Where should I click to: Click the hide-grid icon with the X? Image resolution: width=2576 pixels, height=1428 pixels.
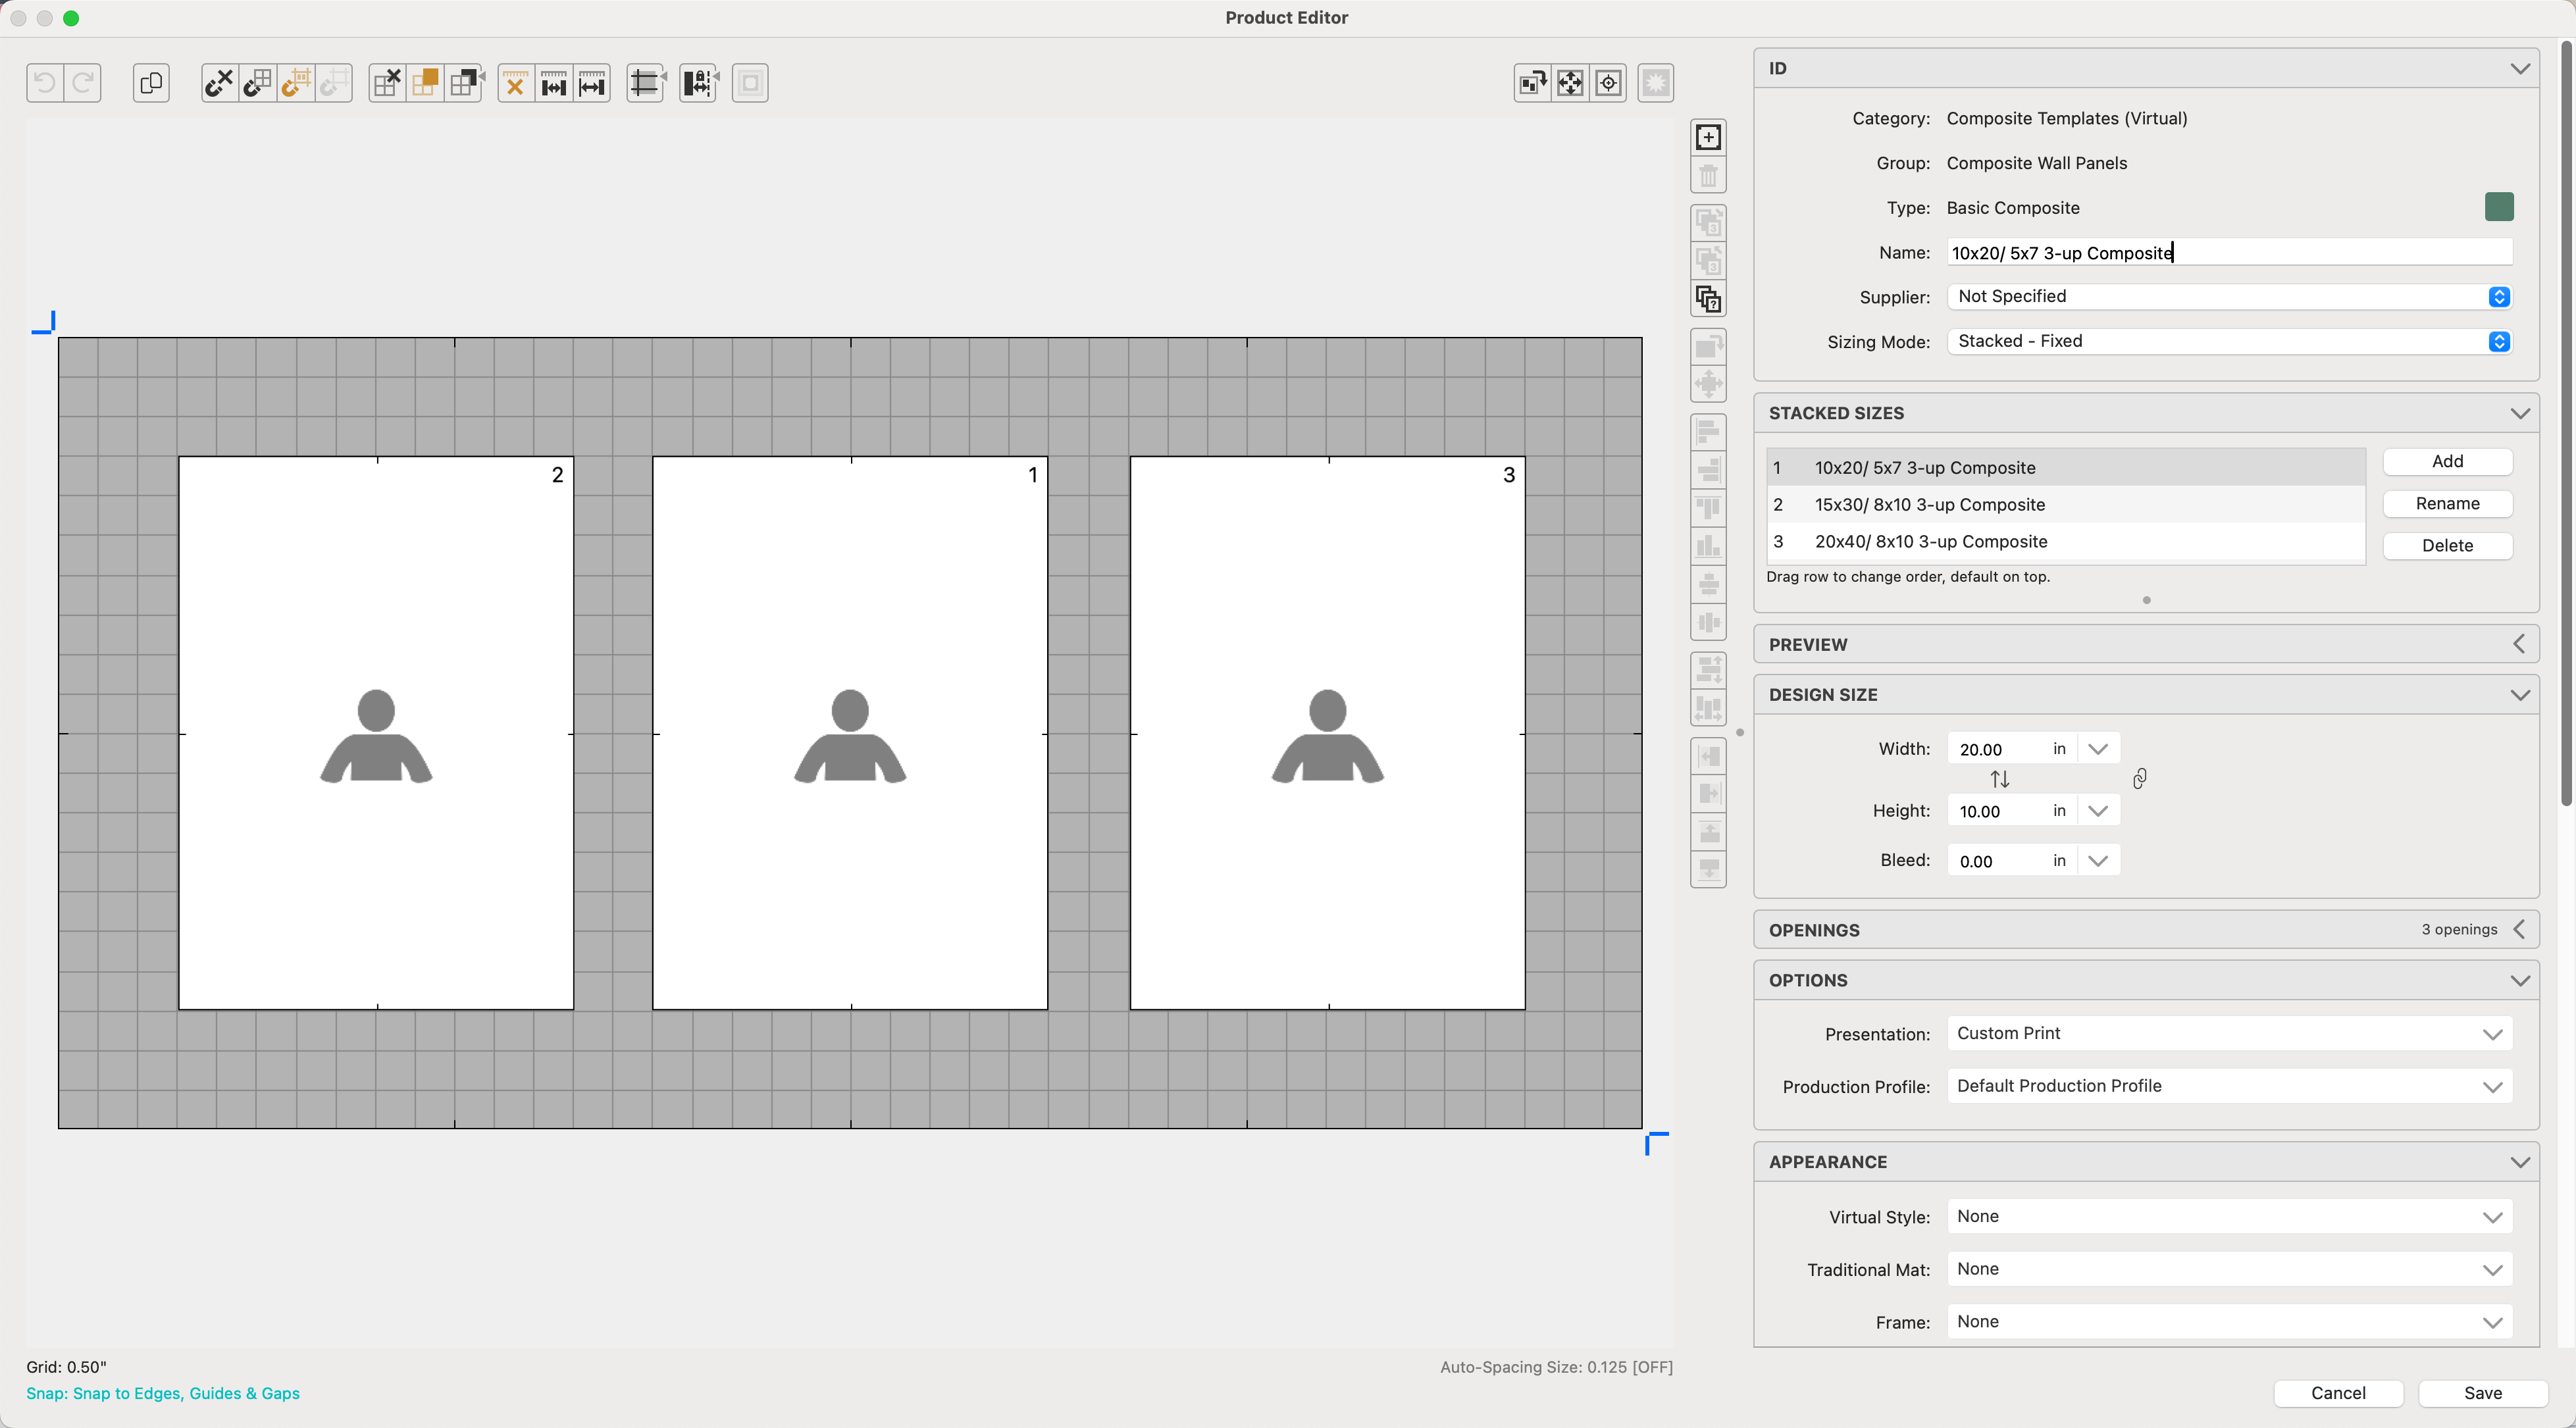(387, 83)
